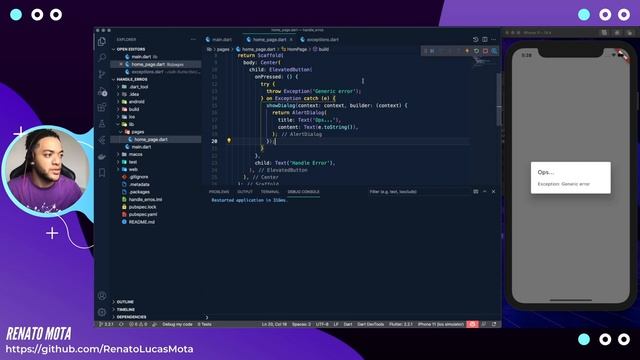Collapse the HANDLE_ERROS project section
This screenshot has width=640, height=360.
click(x=132, y=79)
